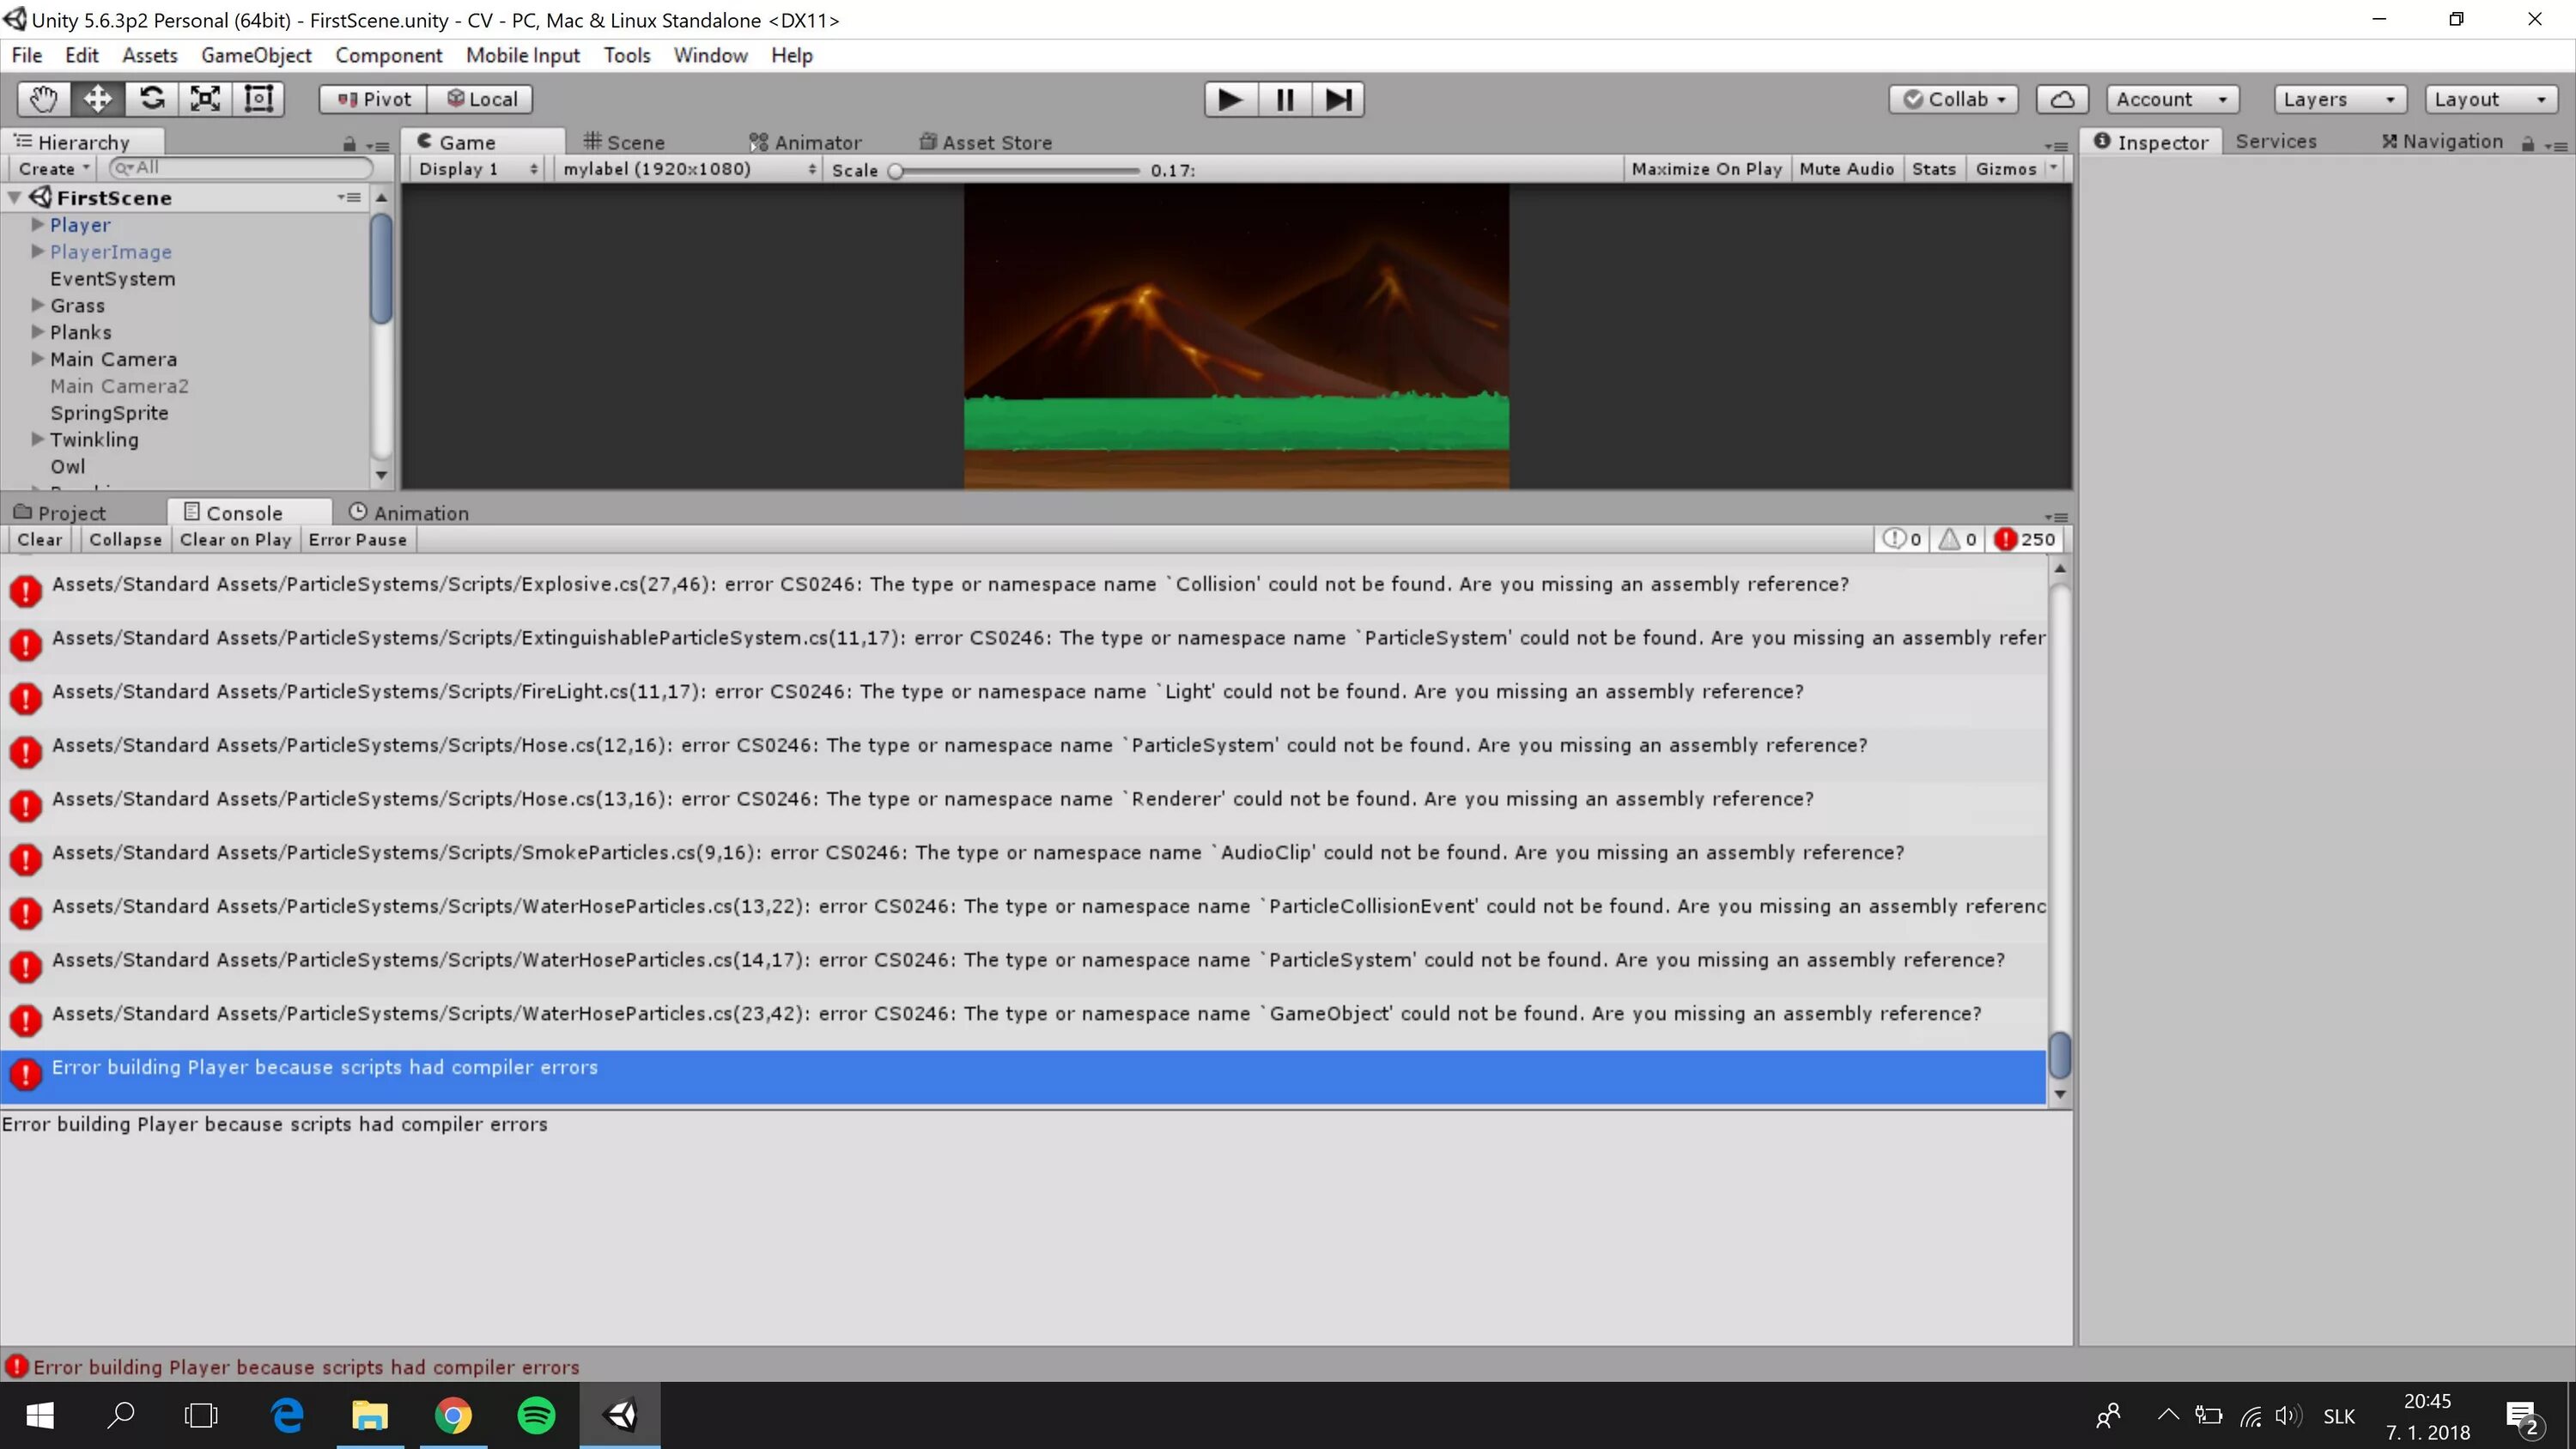
Task: Lock the Hierarchy panel
Action: pyautogui.click(x=349, y=144)
